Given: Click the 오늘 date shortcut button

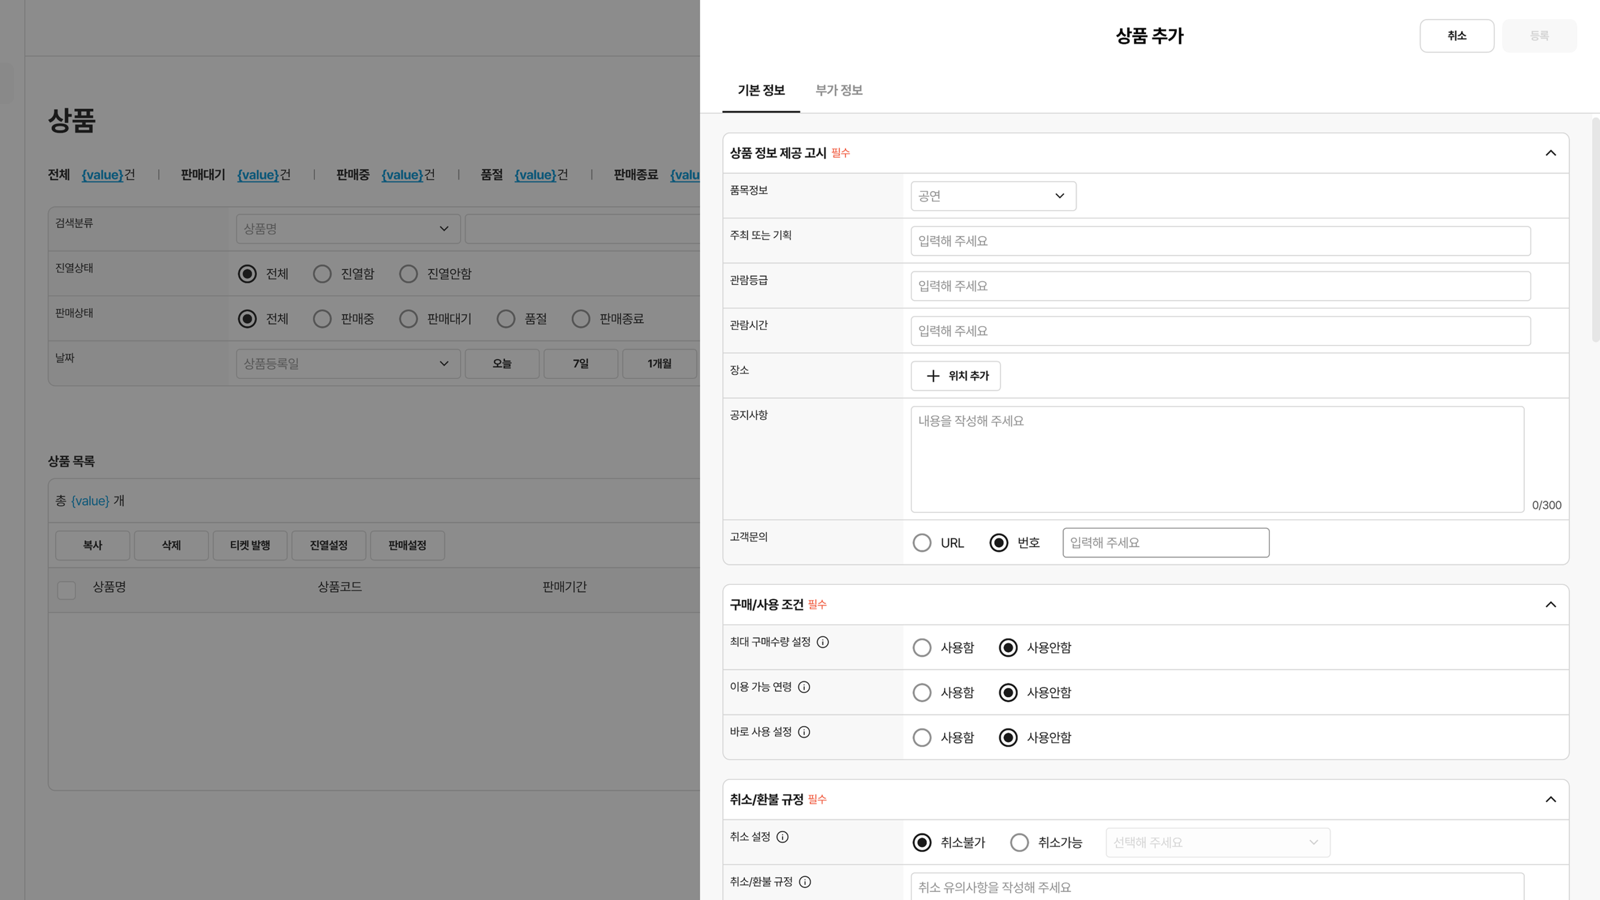Looking at the screenshot, I should coord(502,364).
